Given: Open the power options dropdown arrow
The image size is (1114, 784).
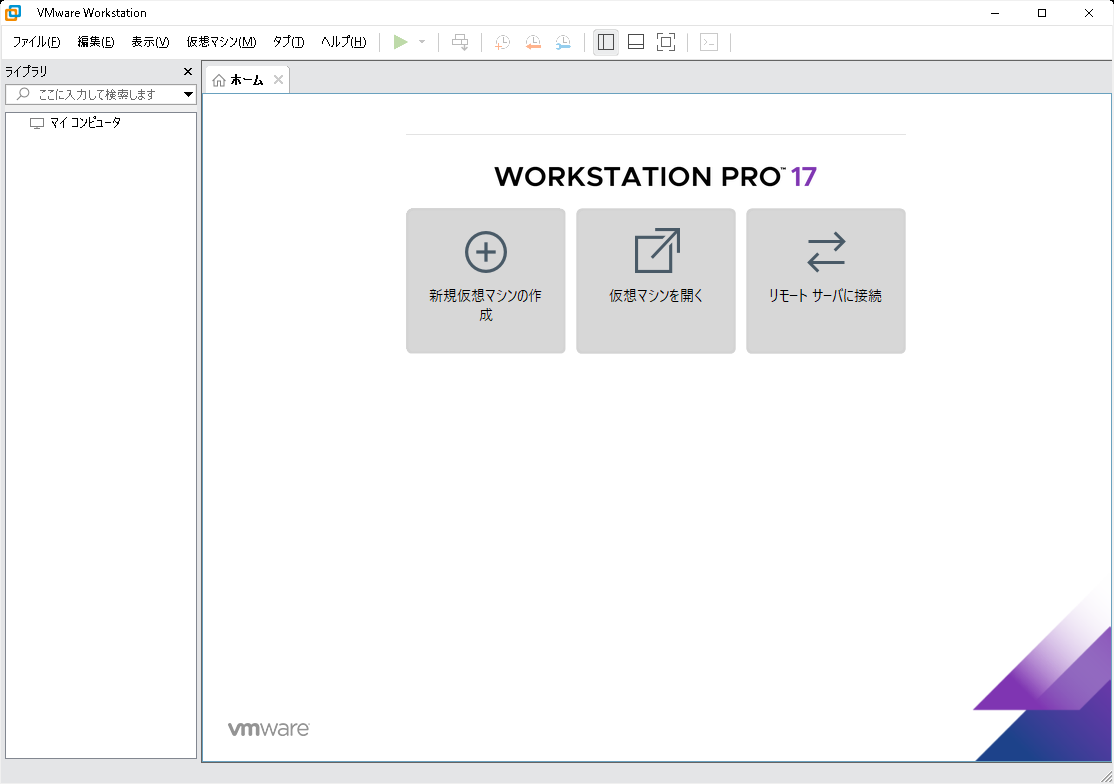Looking at the screenshot, I should point(421,41).
